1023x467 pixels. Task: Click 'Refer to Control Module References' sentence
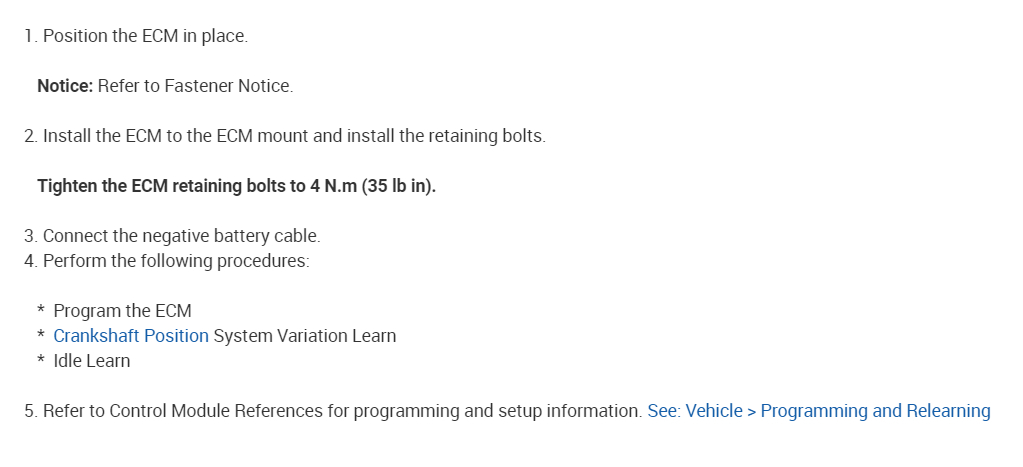(x=341, y=411)
